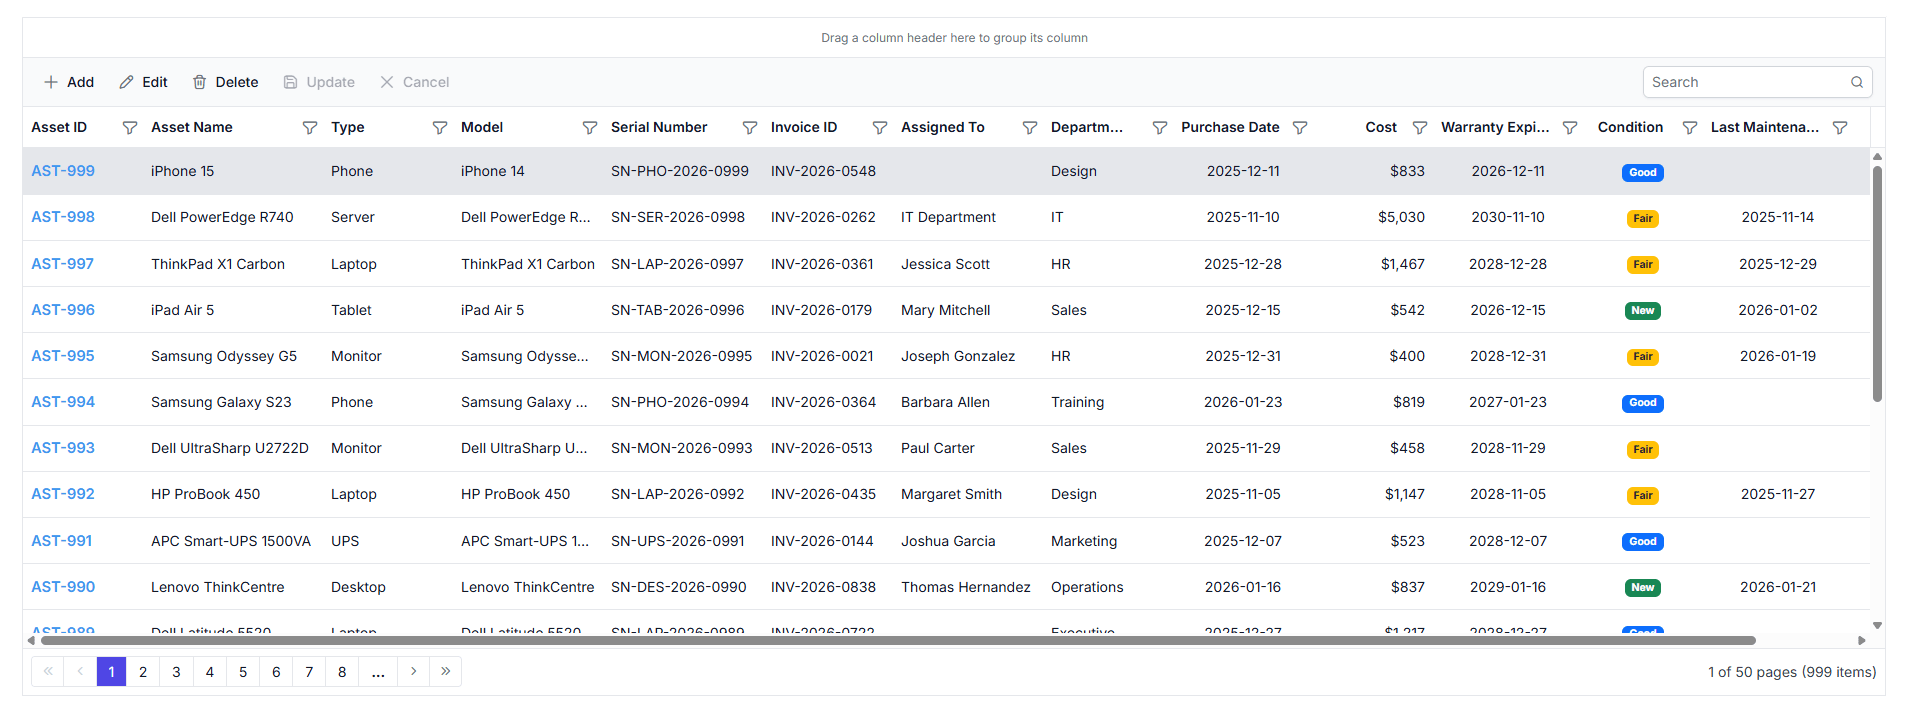The image size is (1906, 718).
Task: Sort by Asset Name column header
Action: (x=192, y=127)
